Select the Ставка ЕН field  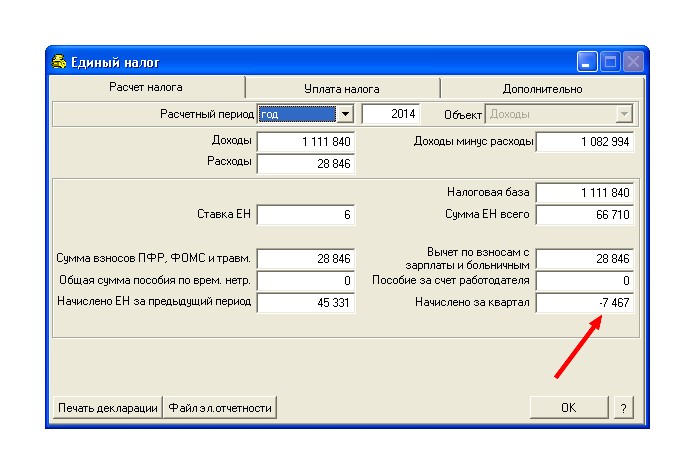(x=306, y=215)
